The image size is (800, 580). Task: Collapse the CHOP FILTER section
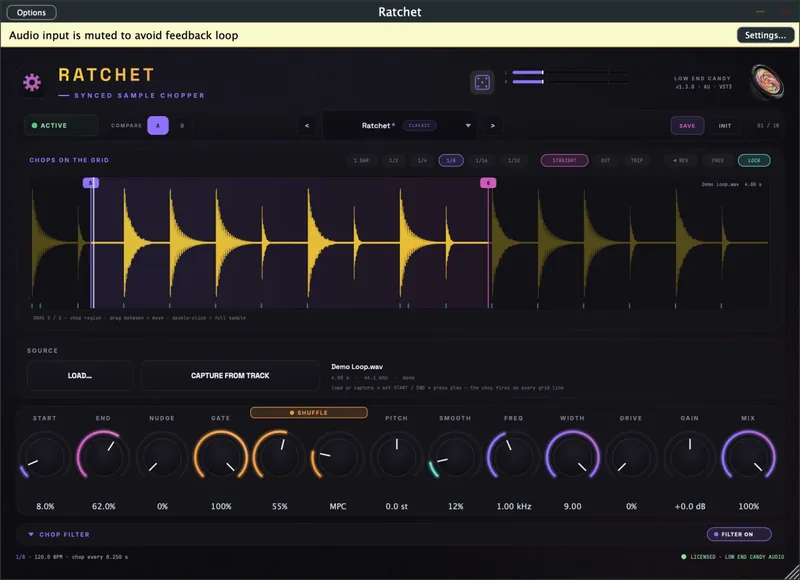pos(59,534)
